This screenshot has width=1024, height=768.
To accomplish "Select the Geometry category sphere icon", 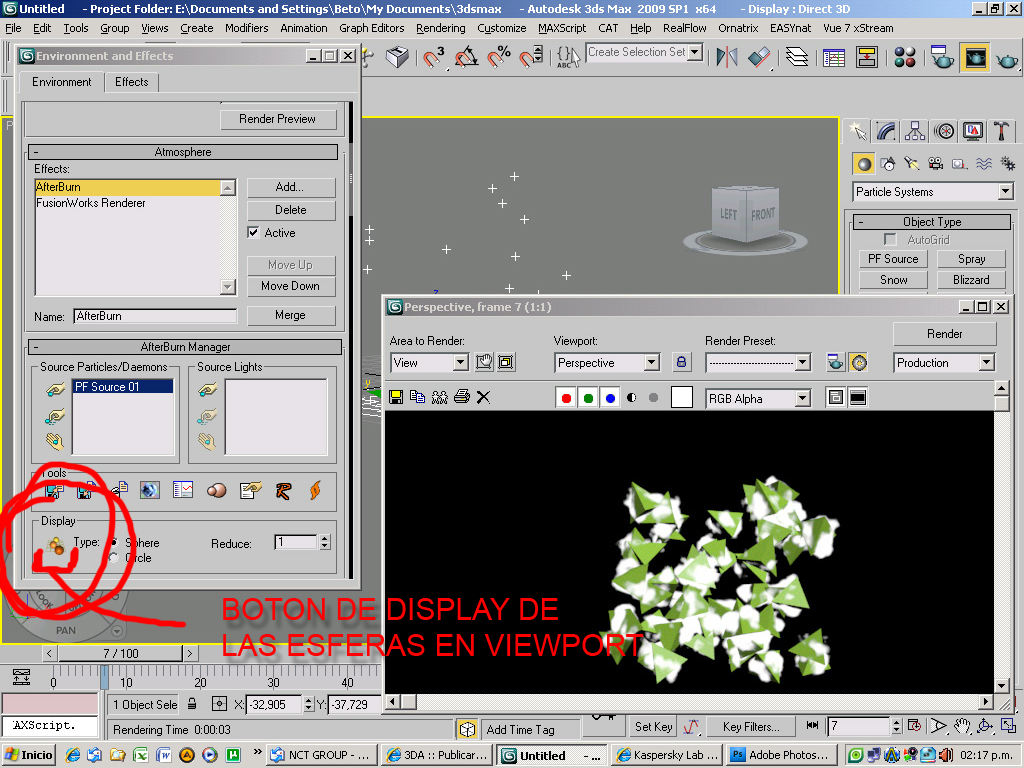I will pyautogui.click(x=864, y=164).
